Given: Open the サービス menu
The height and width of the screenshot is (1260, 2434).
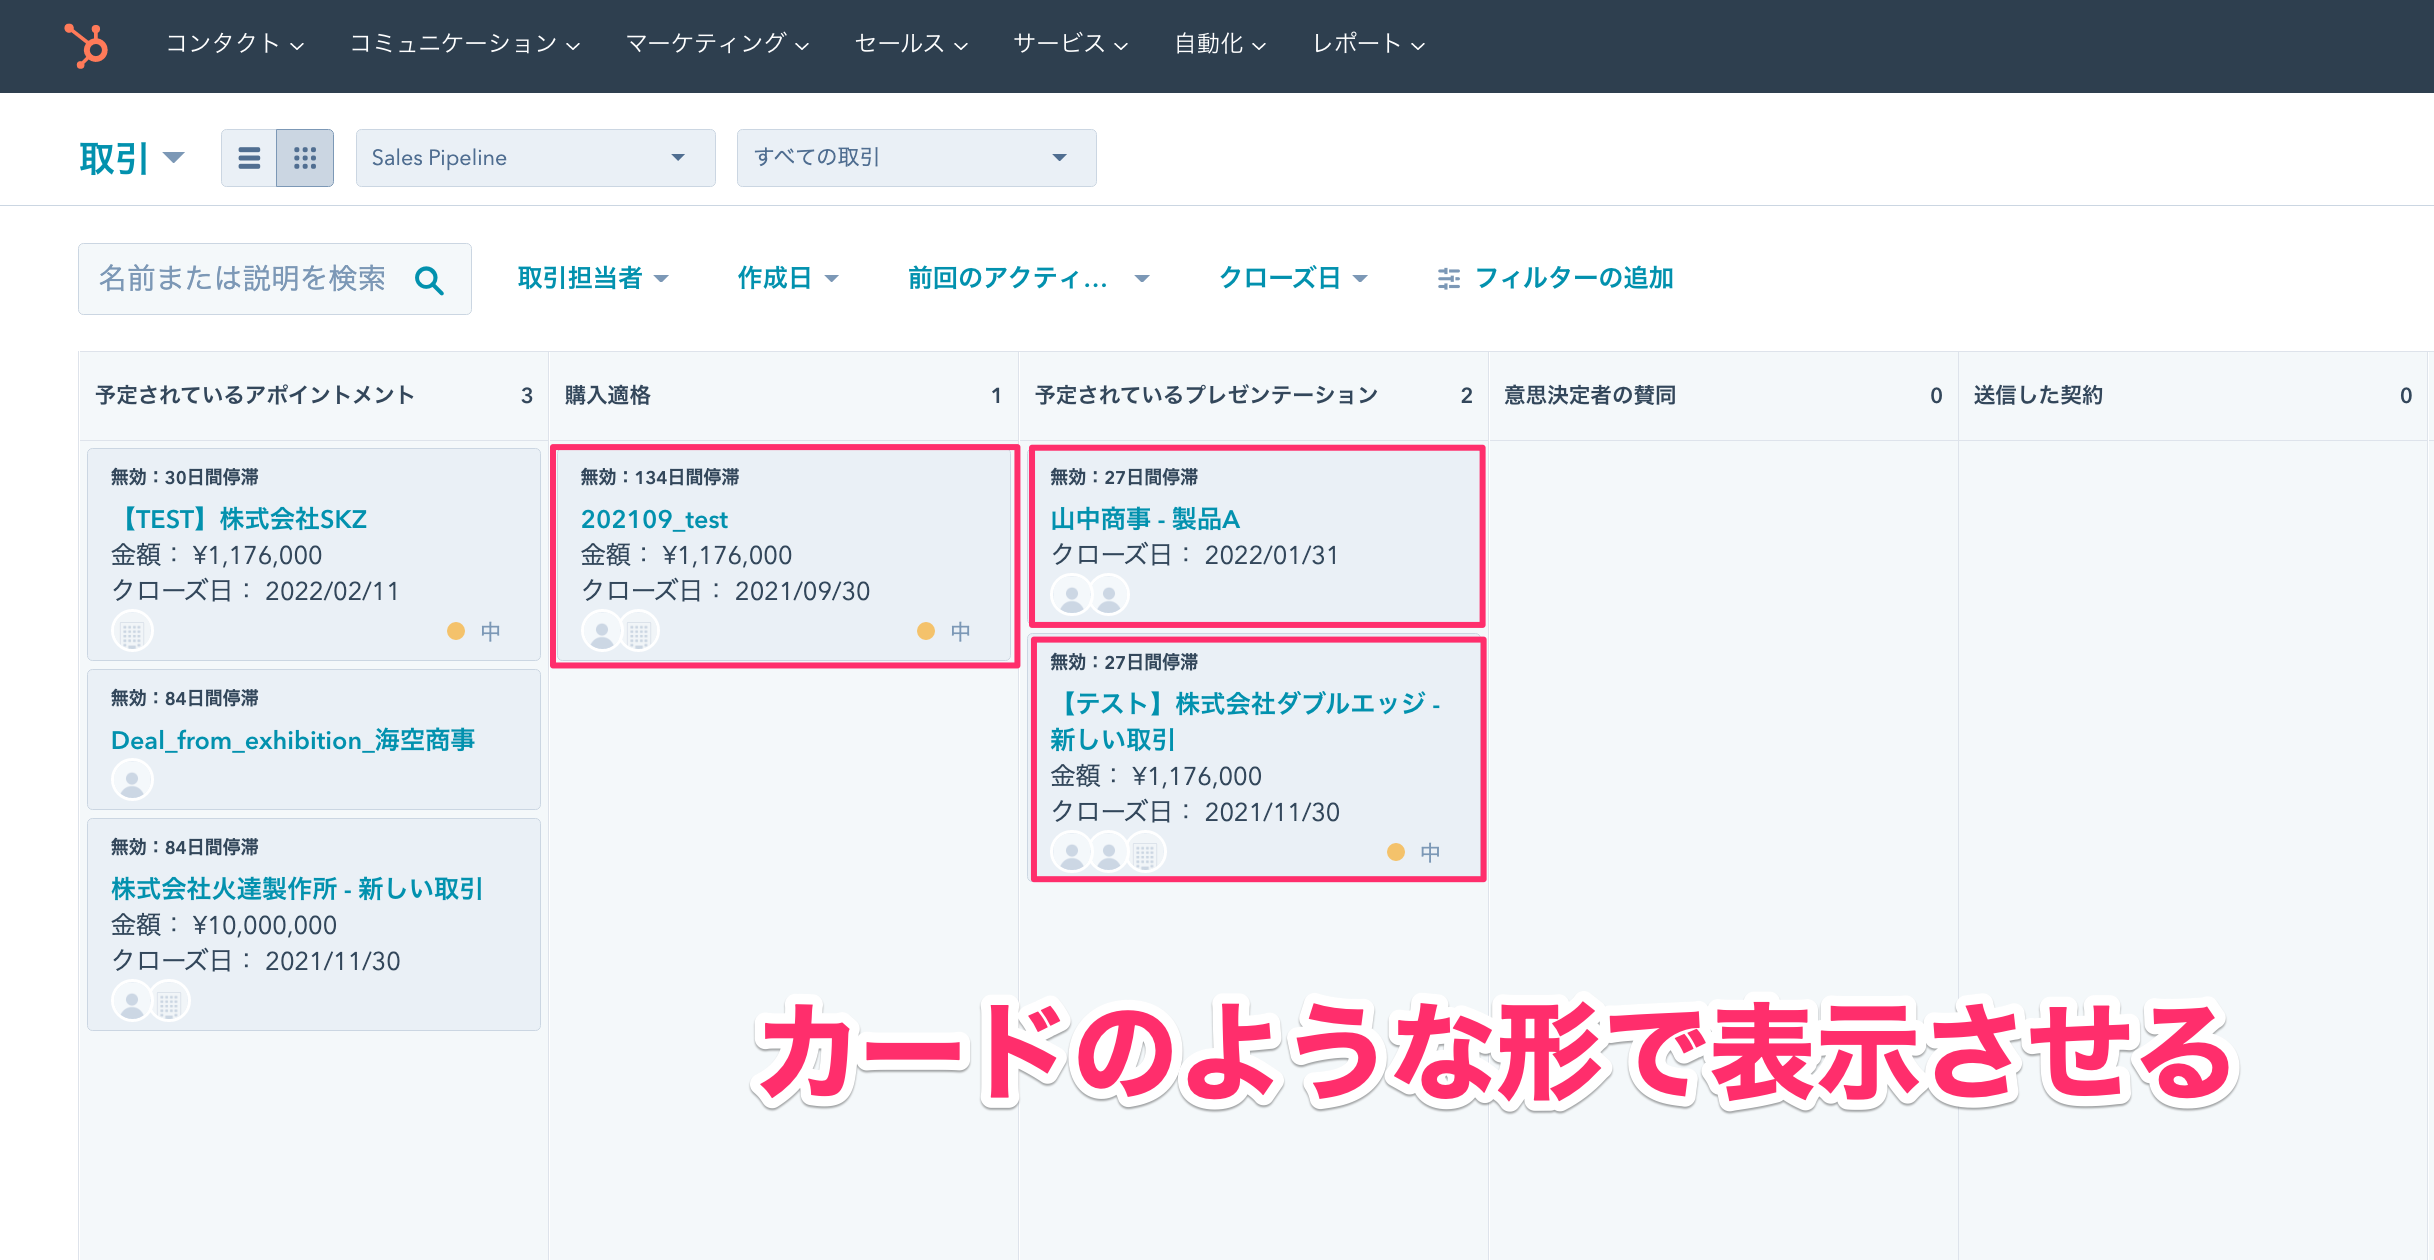Looking at the screenshot, I should [1071, 44].
